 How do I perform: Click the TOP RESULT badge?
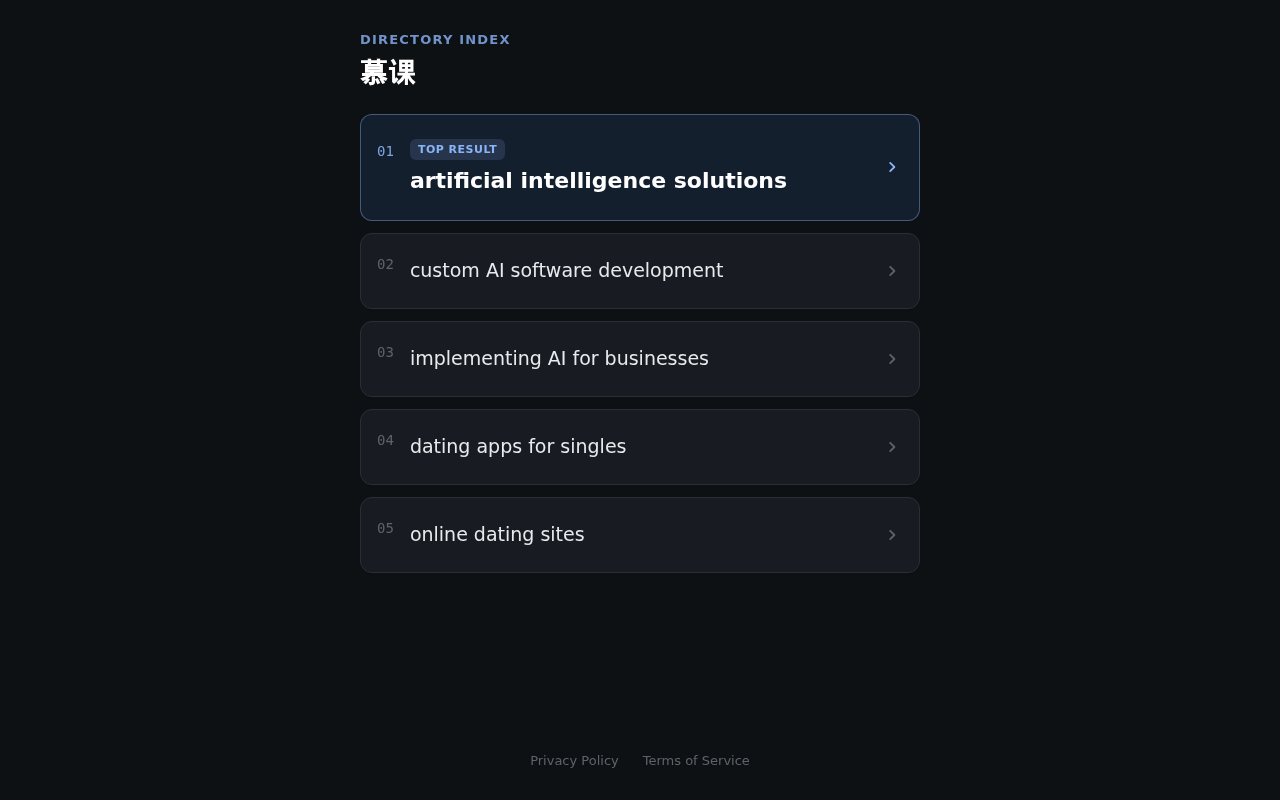[x=457, y=149]
